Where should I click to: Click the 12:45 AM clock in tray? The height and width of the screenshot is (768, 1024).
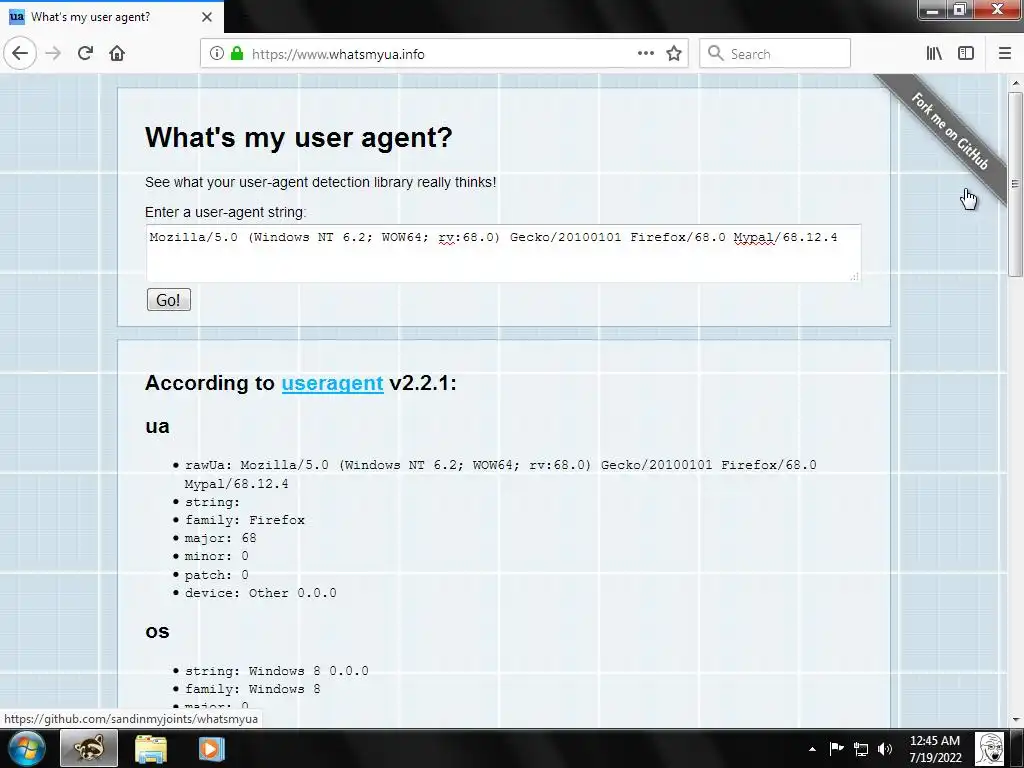935,741
